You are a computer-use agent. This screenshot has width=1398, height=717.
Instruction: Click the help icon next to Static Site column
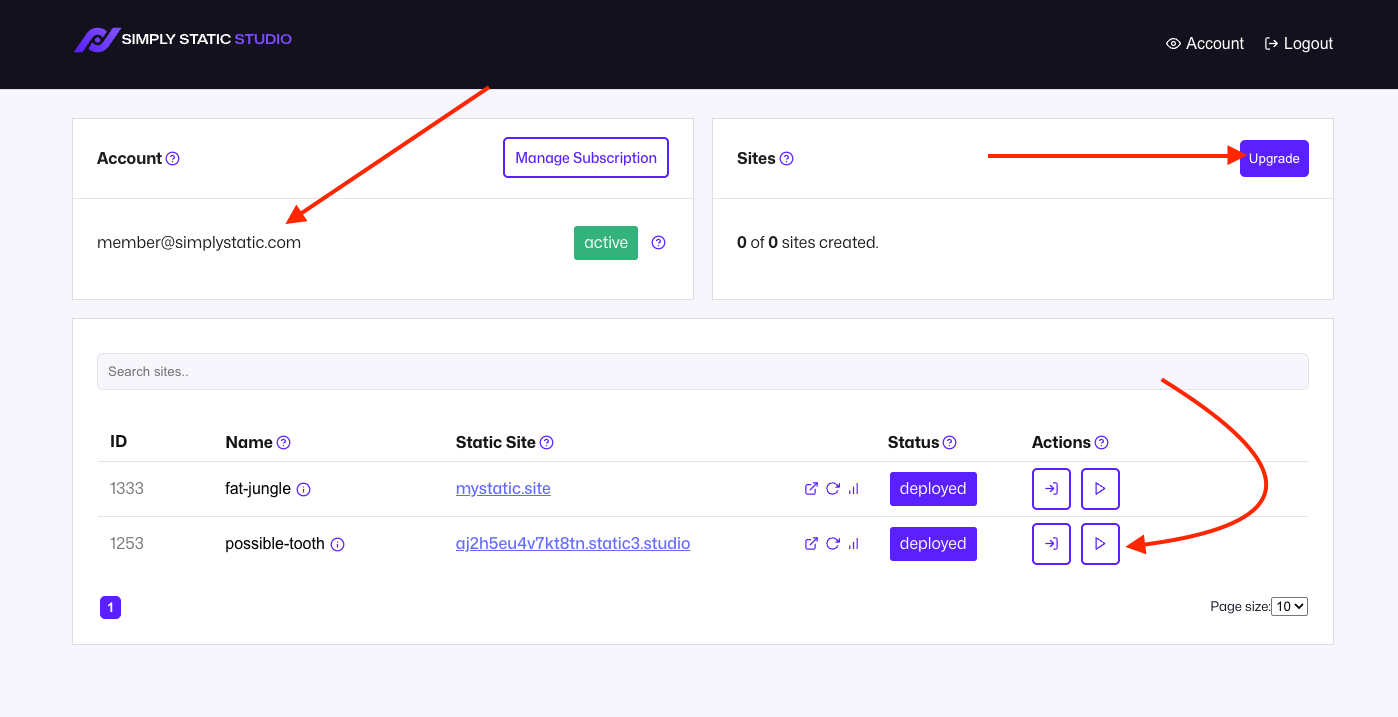[x=547, y=443]
